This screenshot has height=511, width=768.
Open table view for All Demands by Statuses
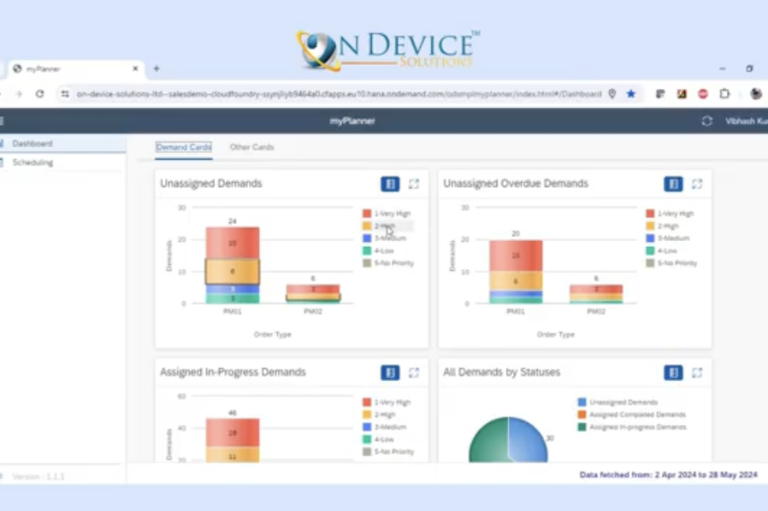[x=673, y=372]
